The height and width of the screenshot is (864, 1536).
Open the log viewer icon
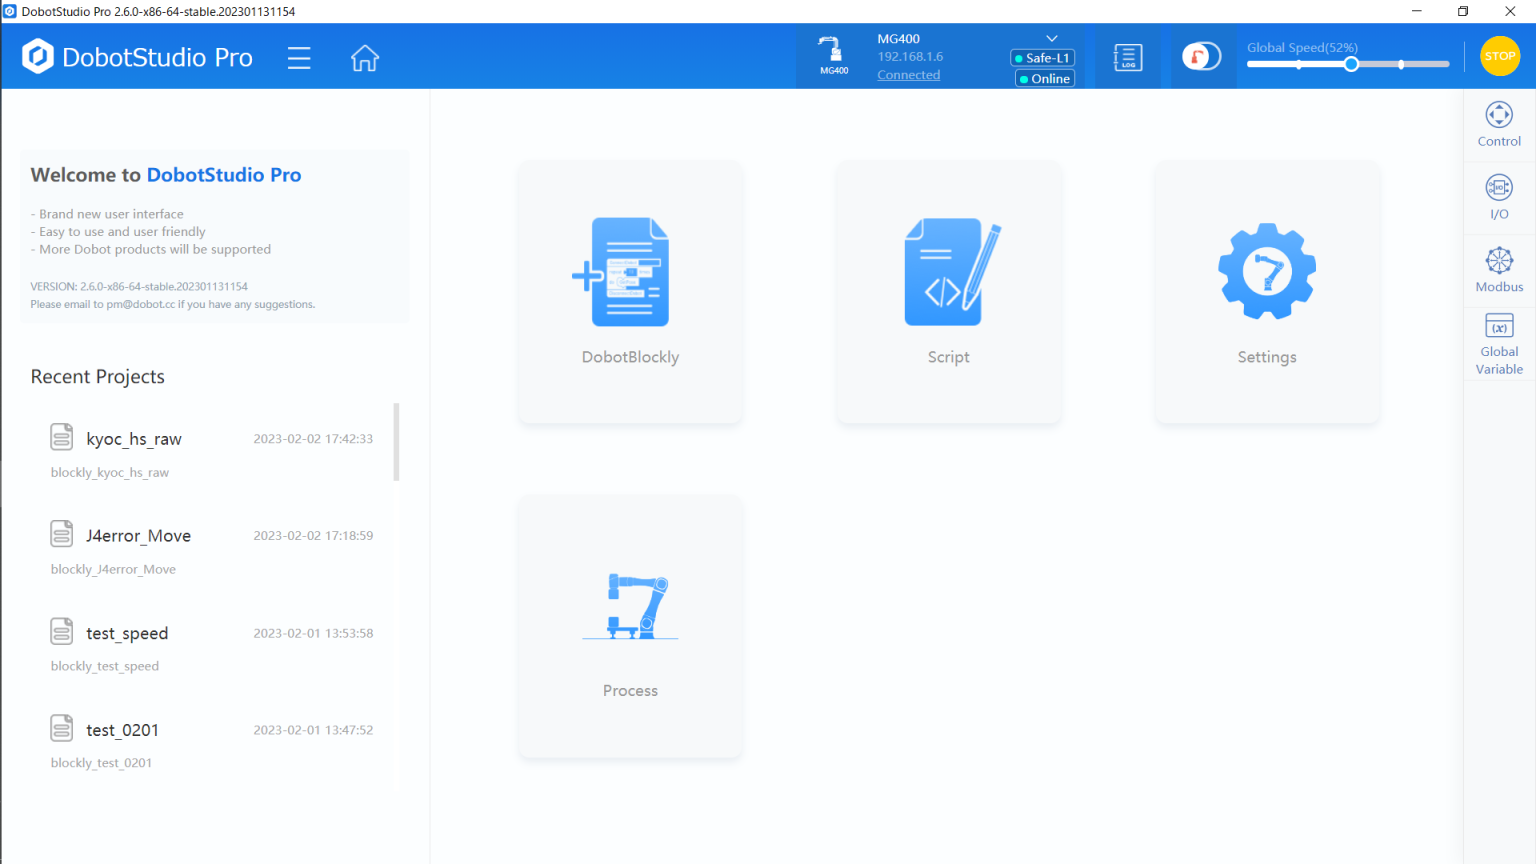pyautogui.click(x=1128, y=58)
